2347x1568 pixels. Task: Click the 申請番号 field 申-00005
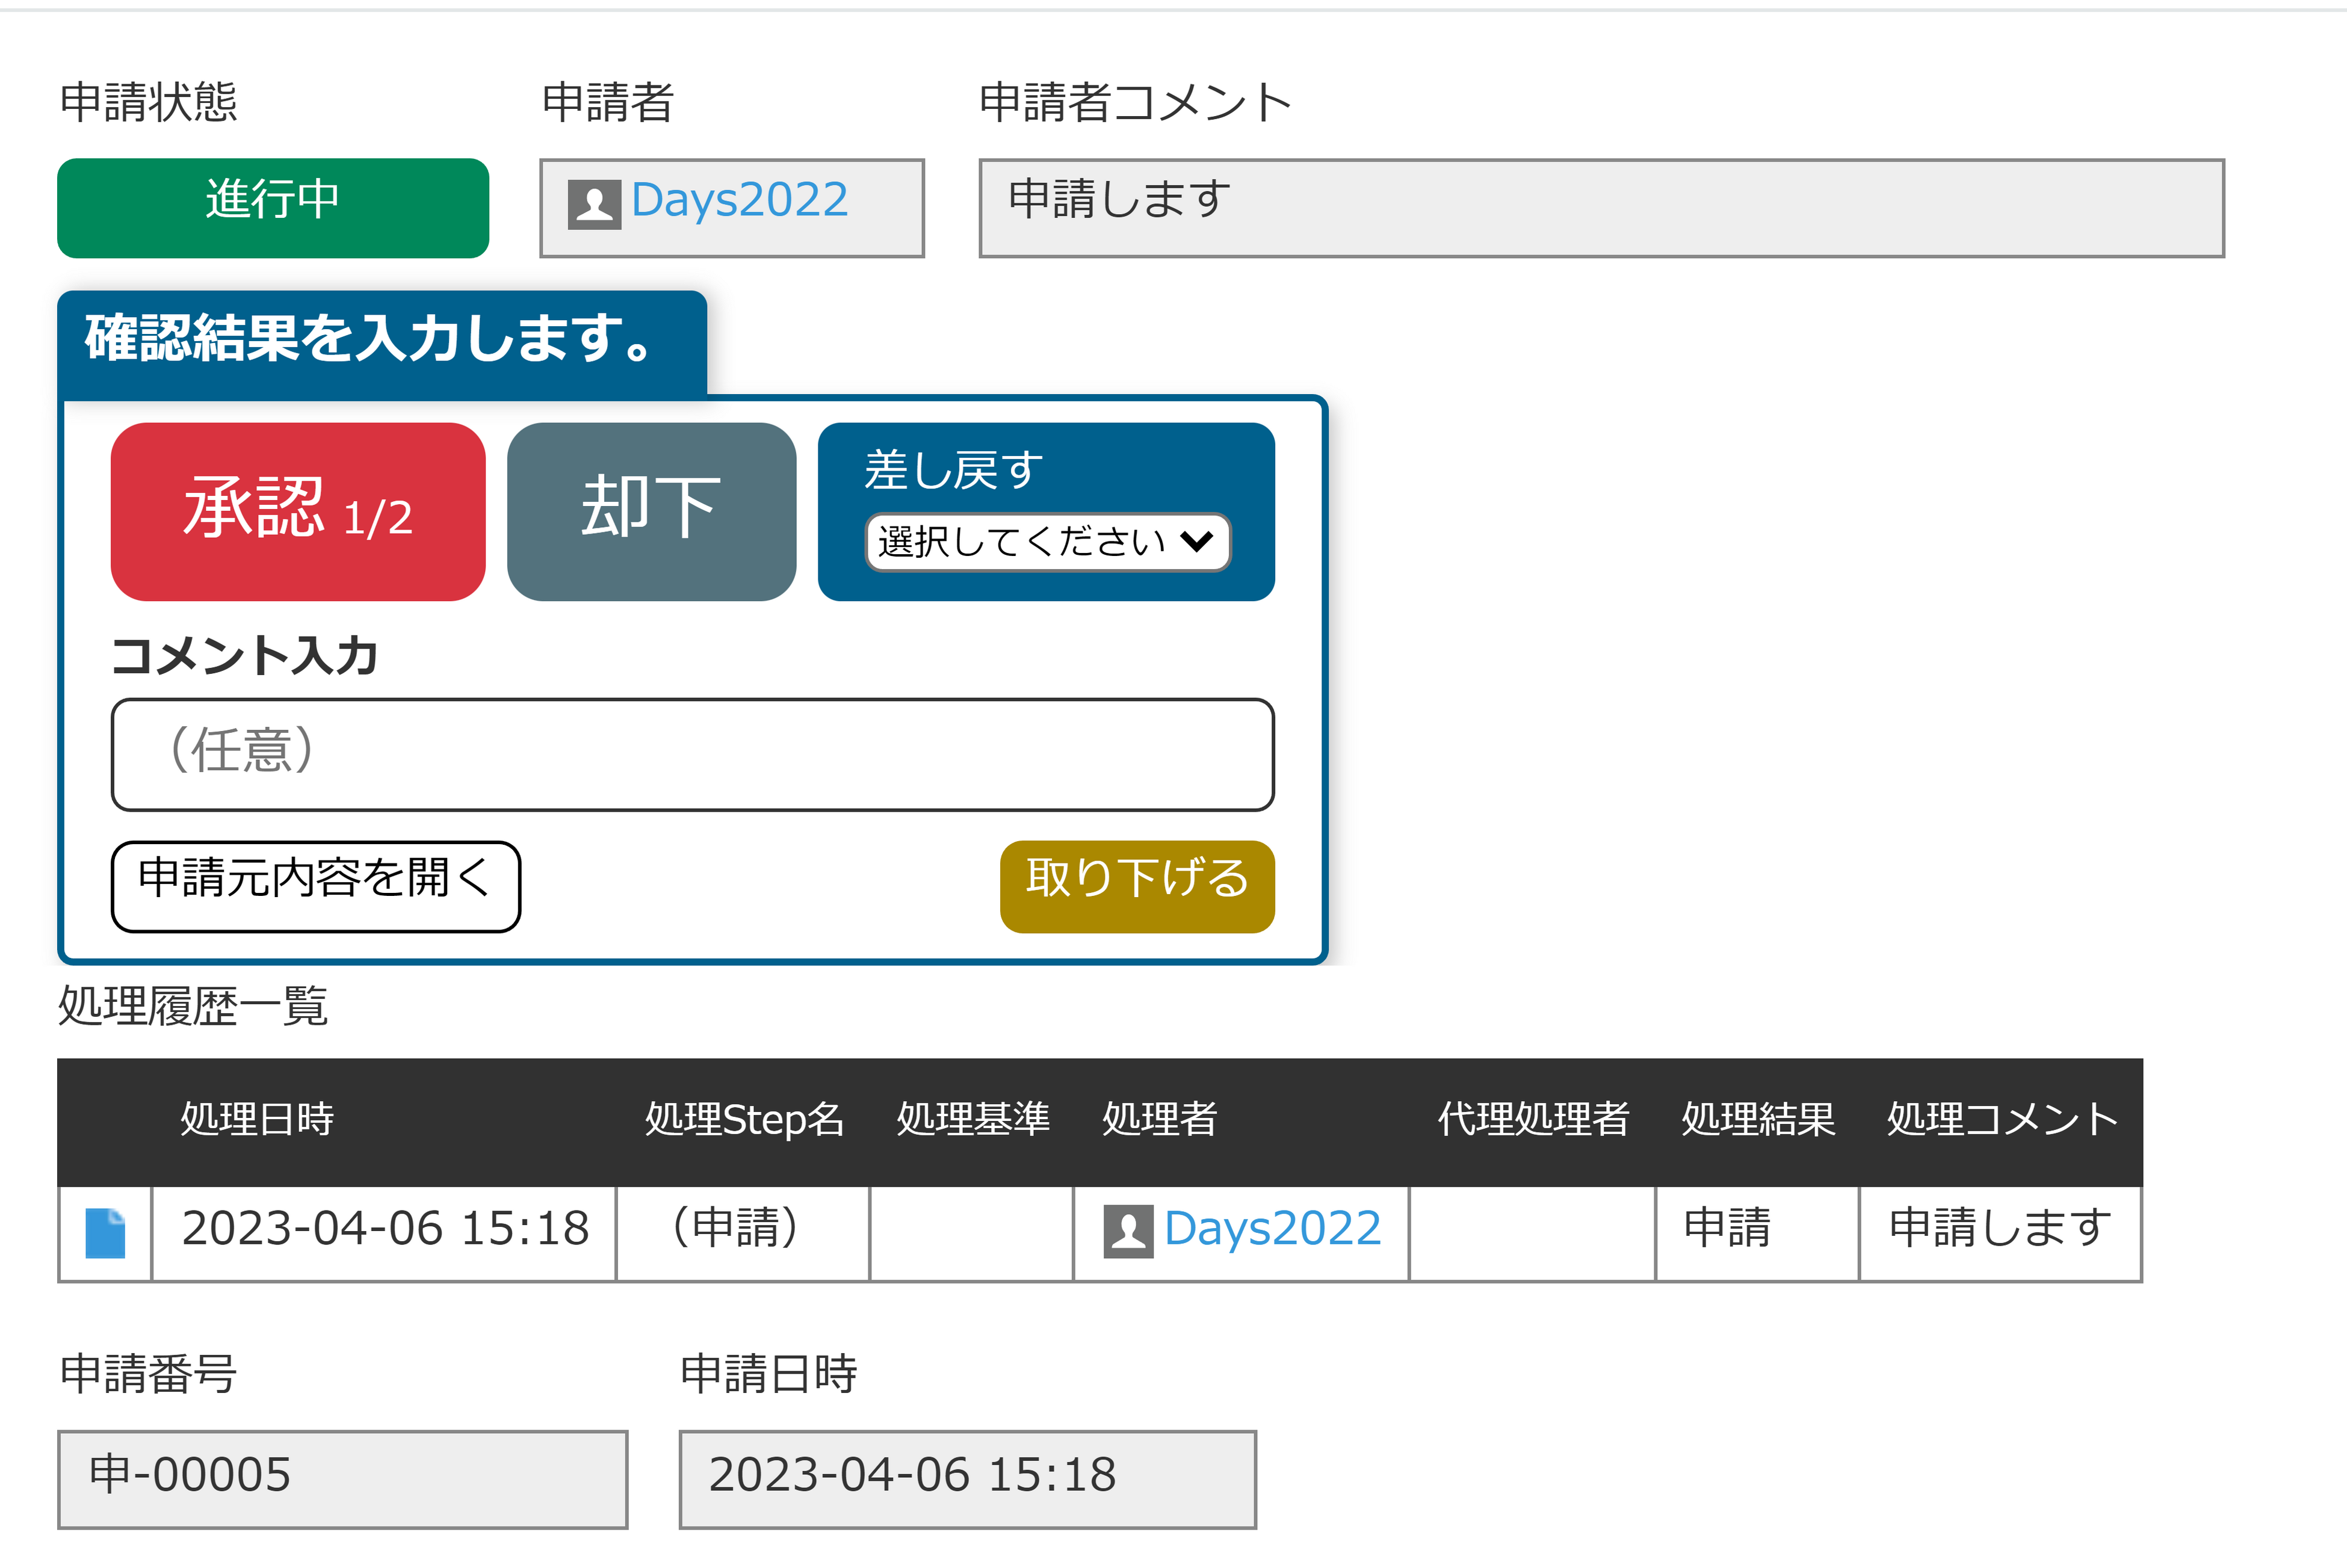click(342, 1478)
